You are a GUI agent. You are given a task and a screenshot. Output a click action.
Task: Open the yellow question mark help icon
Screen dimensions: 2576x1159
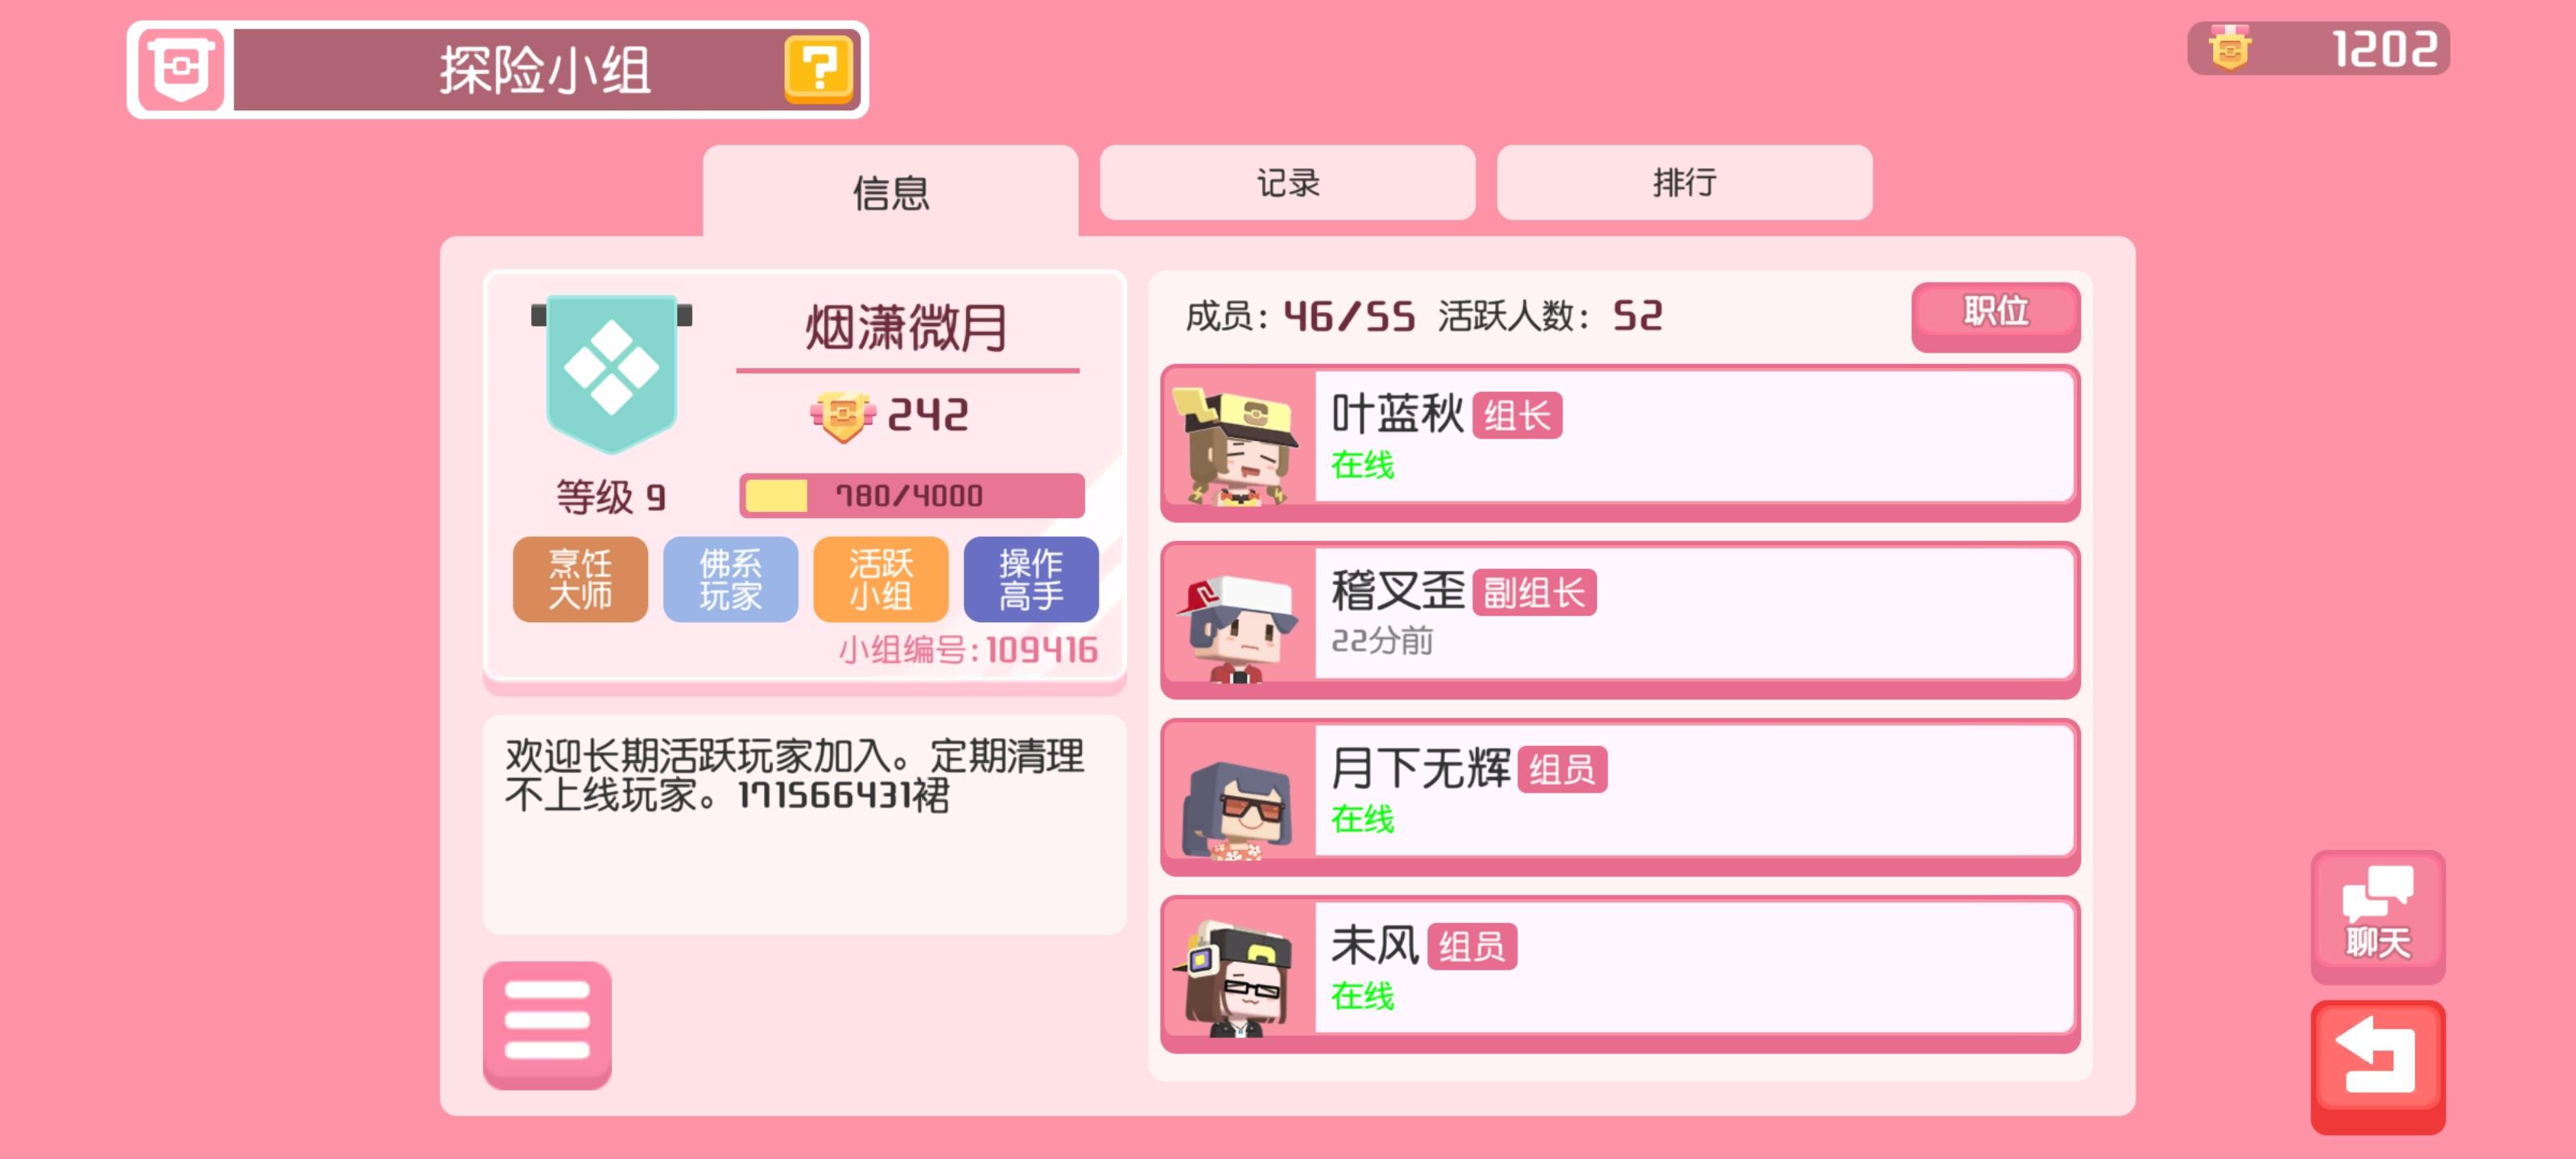[819, 70]
